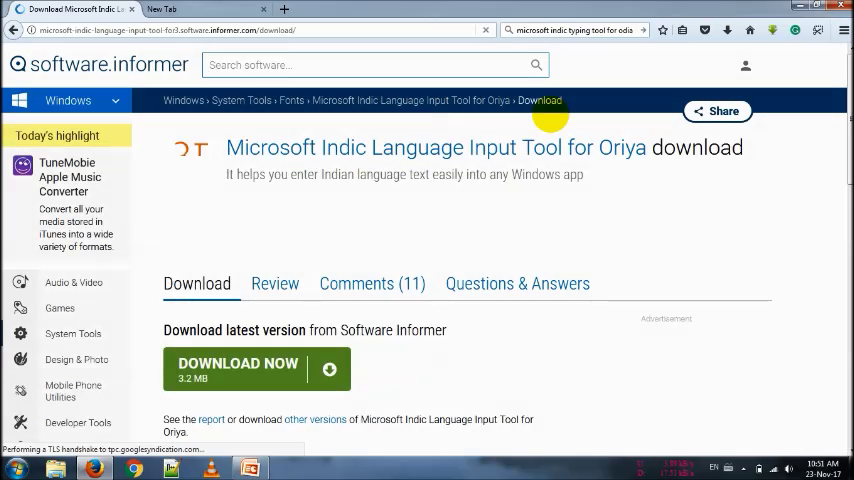Click the TuneMobie Apple Music Converter icon
The image size is (854, 480).
[23, 165]
